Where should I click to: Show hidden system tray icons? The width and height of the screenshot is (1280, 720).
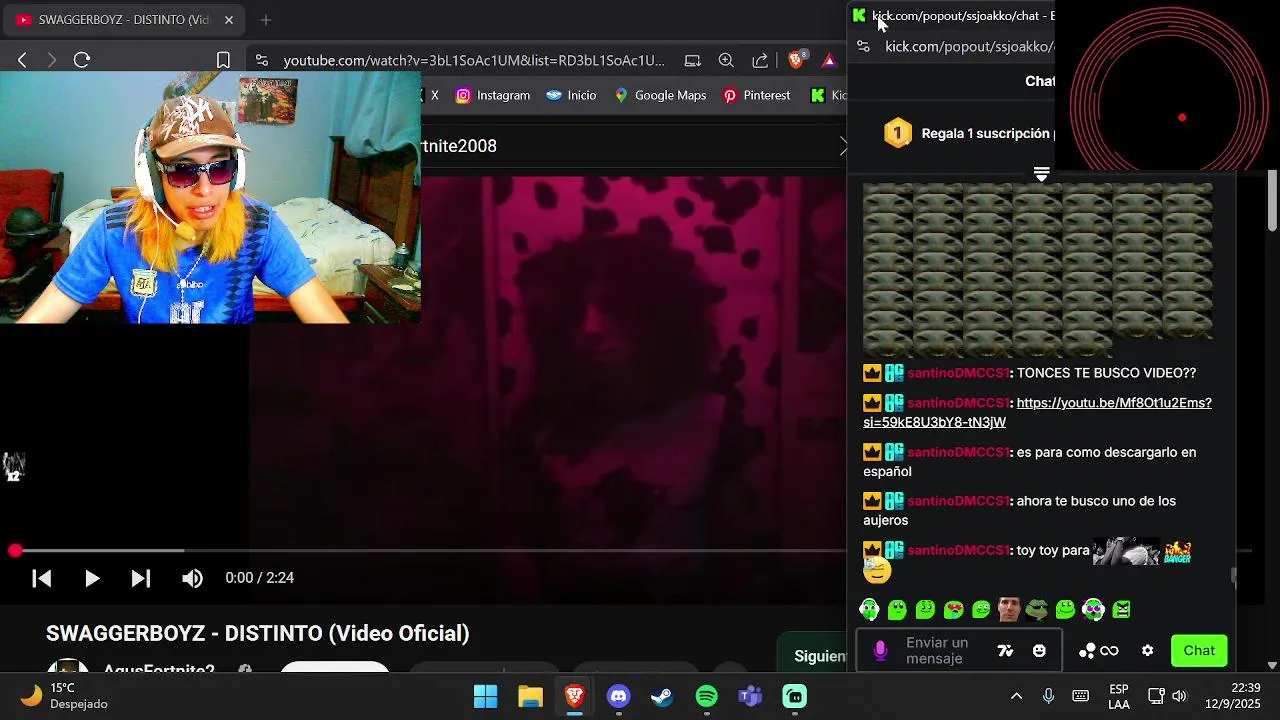tap(1016, 696)
